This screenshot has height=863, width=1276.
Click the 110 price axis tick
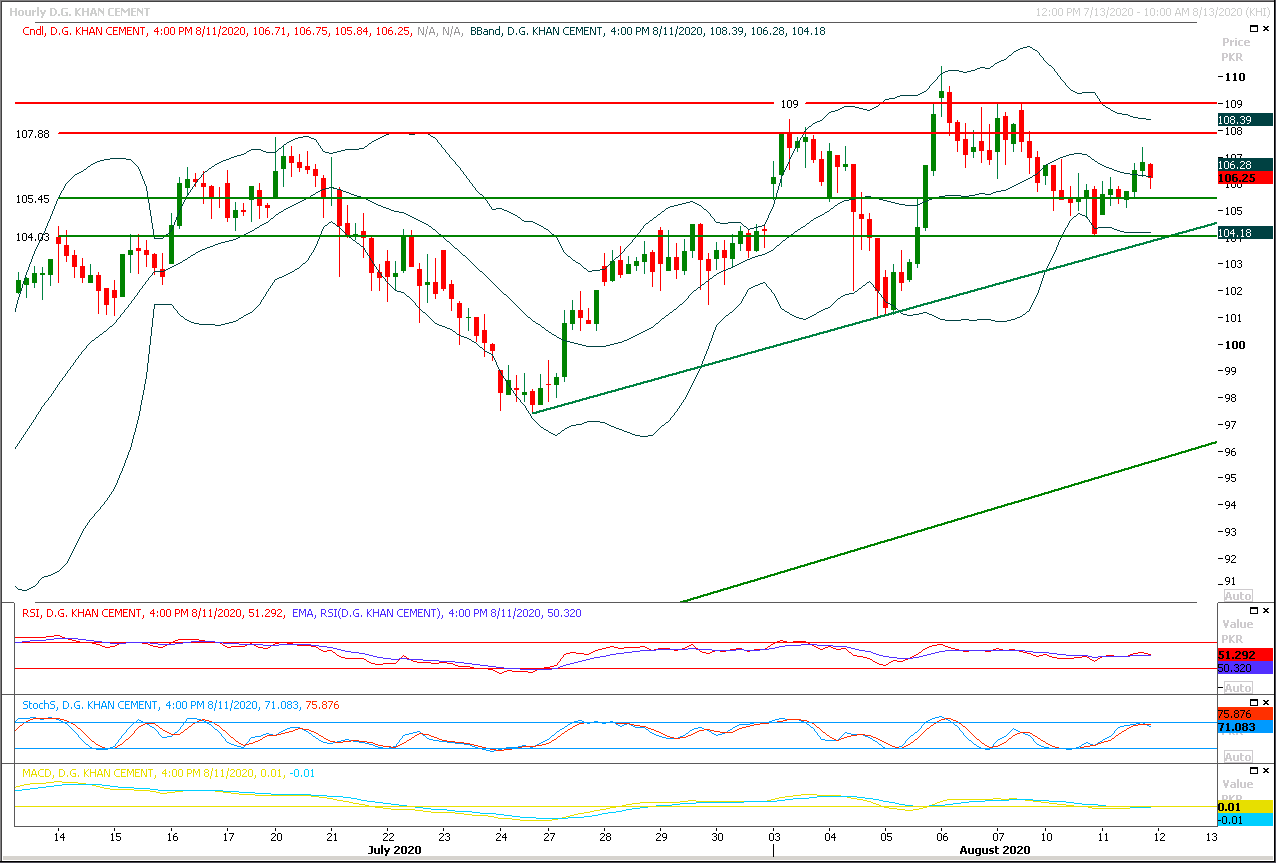pos(1236,77)
